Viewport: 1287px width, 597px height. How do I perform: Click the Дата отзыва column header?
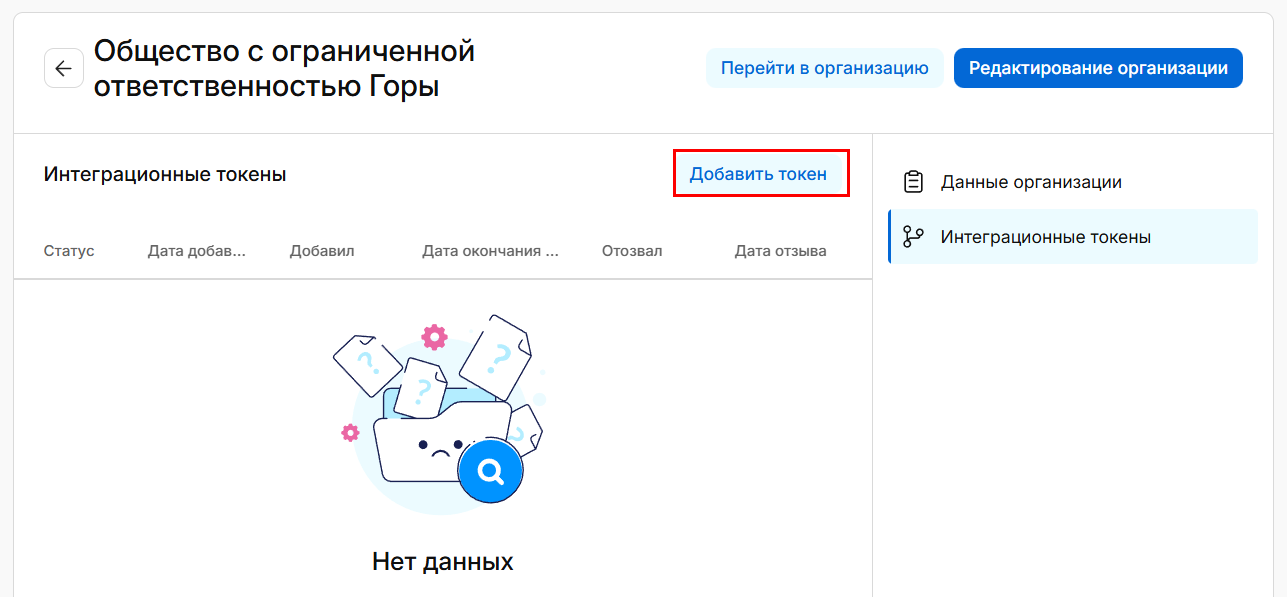click(x=780, y=251)
